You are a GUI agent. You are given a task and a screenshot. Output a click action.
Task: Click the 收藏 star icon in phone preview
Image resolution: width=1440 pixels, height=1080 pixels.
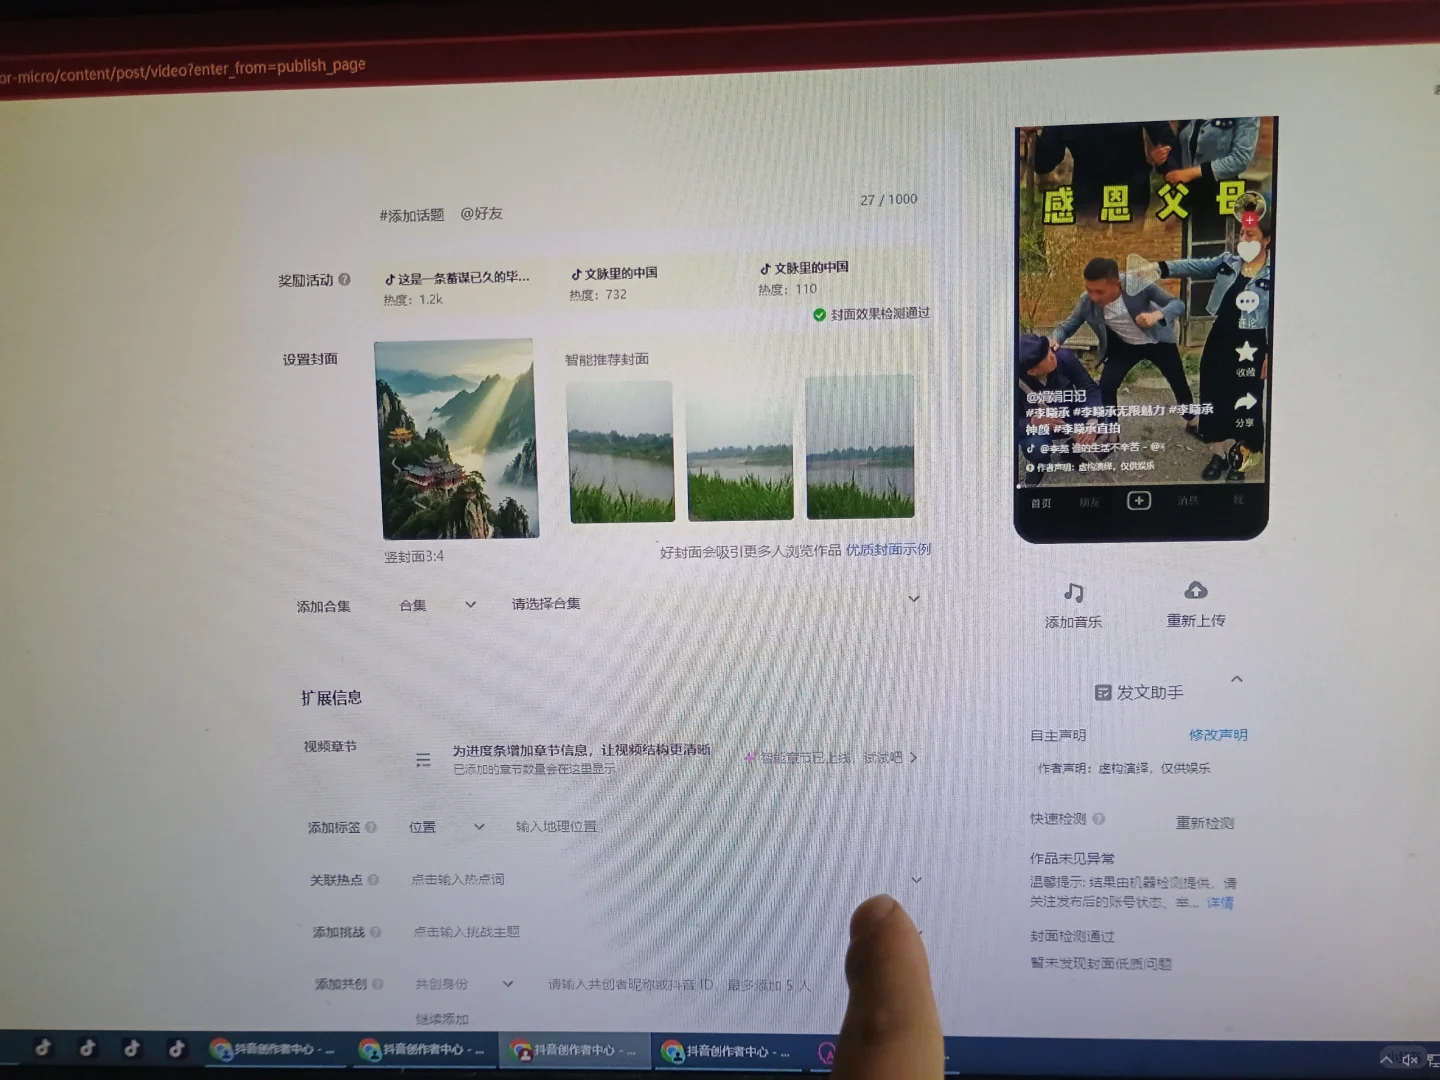[1245, 352]
